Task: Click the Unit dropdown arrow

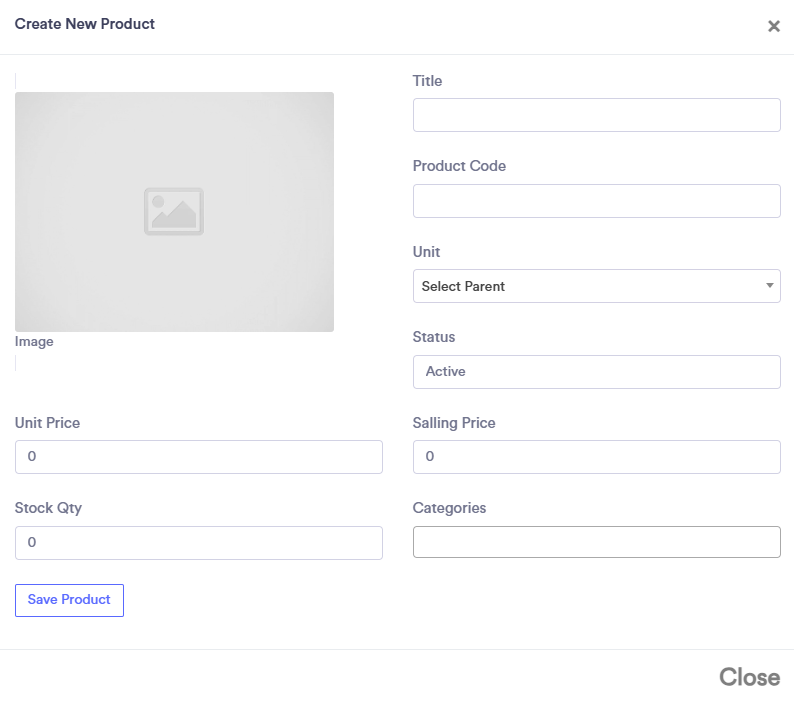Action: [x=769, y=286]
